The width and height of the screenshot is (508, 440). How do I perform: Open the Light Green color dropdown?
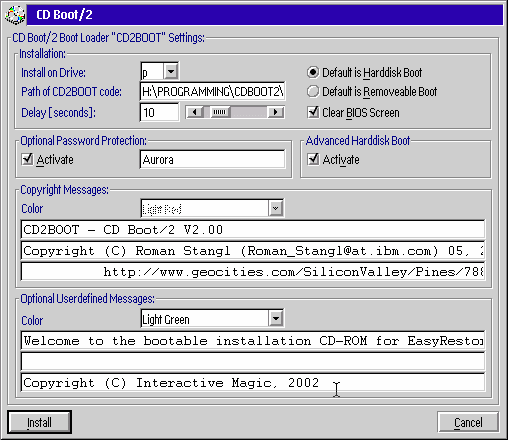[x=275, y=319]
